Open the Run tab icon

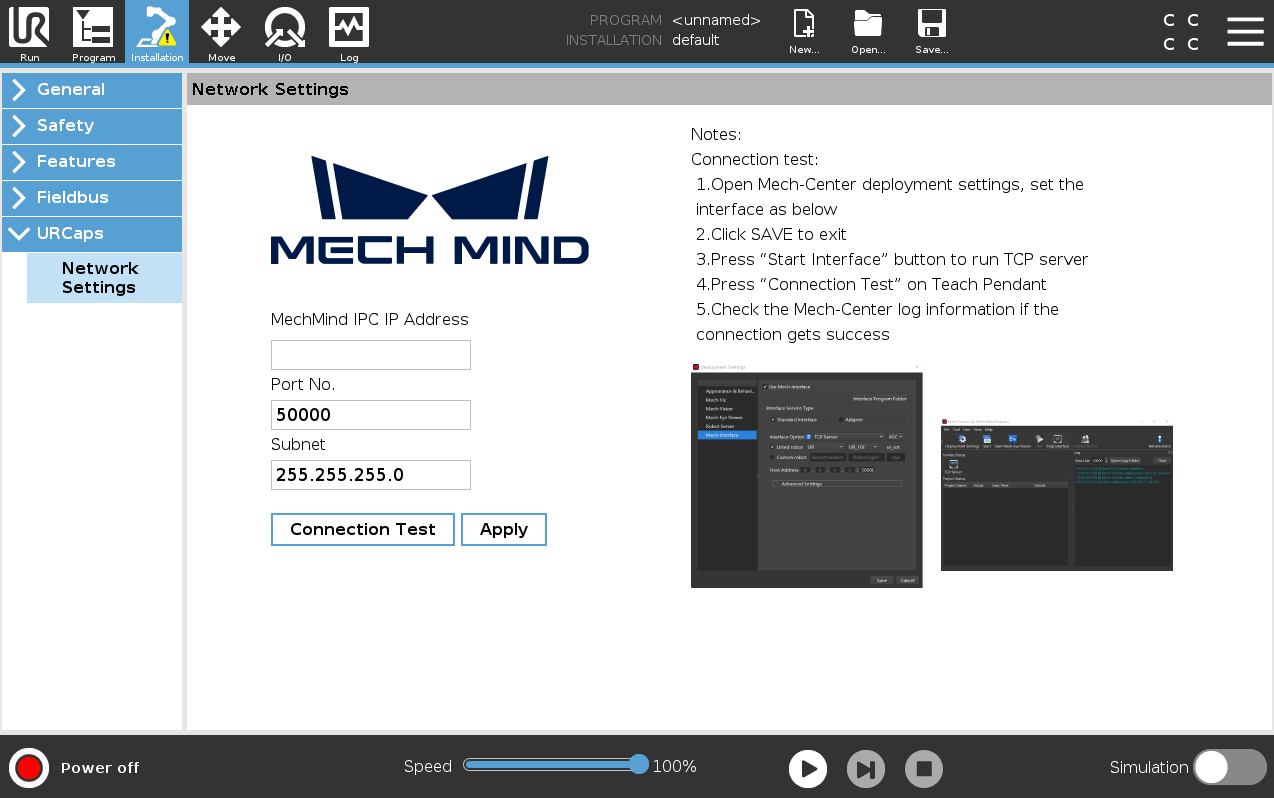coord(29,31)
